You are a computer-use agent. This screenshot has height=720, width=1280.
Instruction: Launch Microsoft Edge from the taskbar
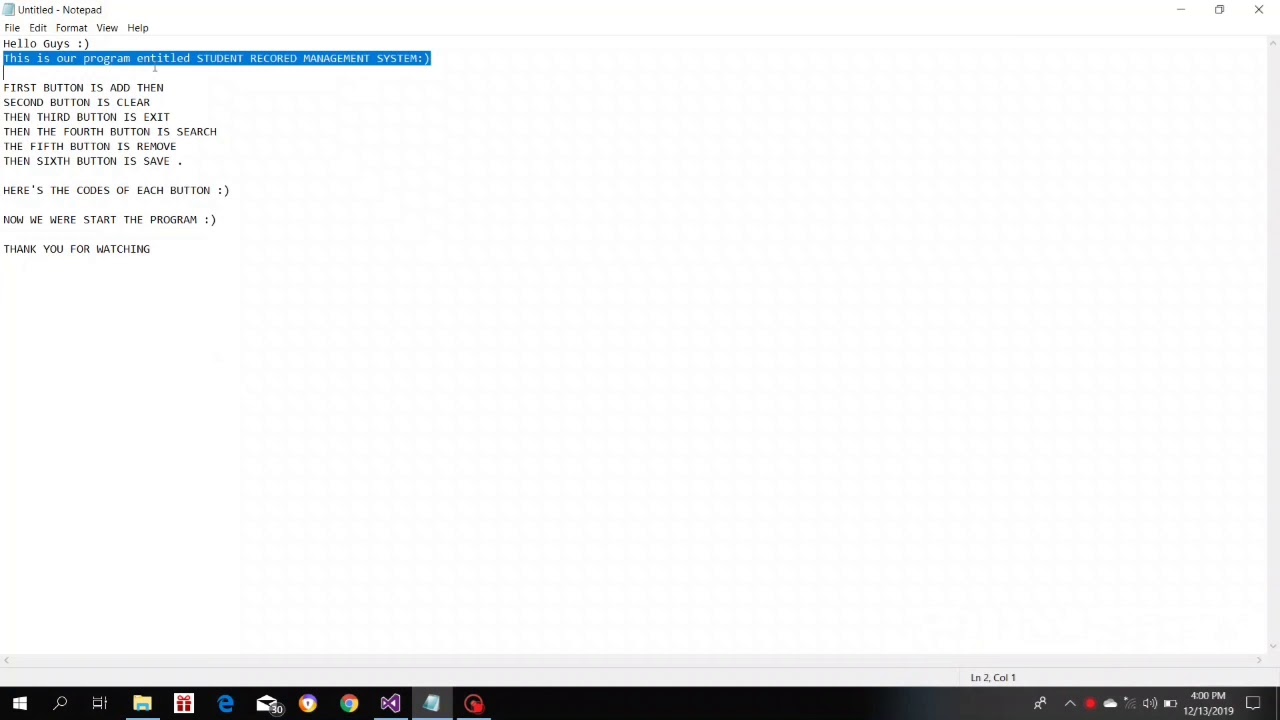click(x=226, y=704)
